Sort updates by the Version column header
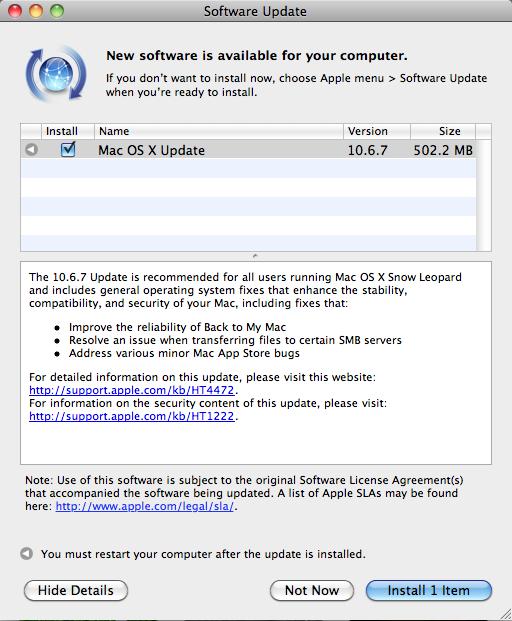 click(x=377, y=131)
